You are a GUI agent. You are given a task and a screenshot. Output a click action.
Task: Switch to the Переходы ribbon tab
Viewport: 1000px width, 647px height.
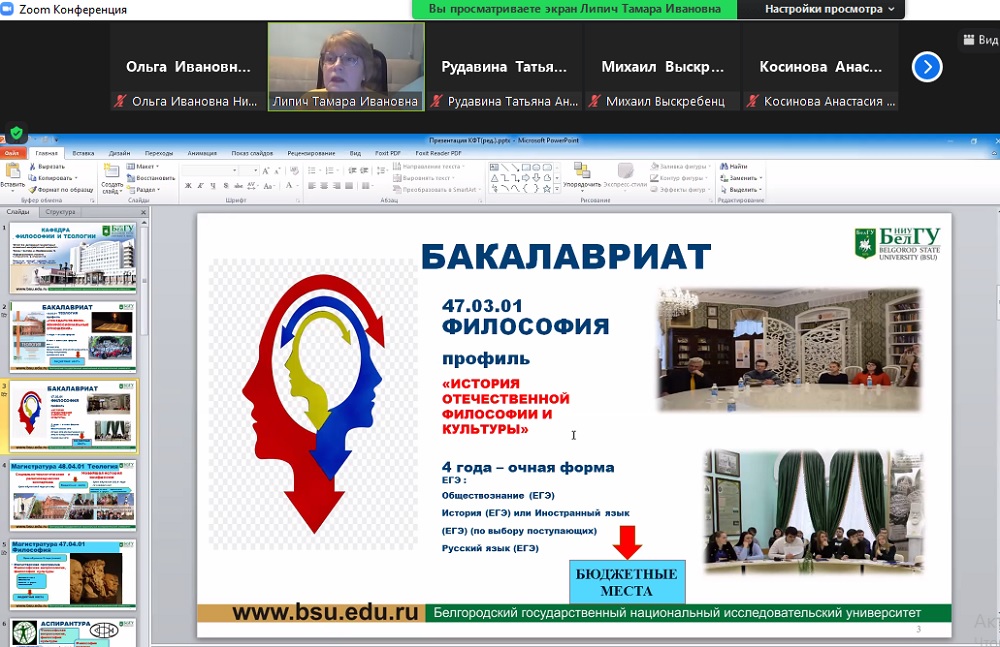[x=159, y=153]
